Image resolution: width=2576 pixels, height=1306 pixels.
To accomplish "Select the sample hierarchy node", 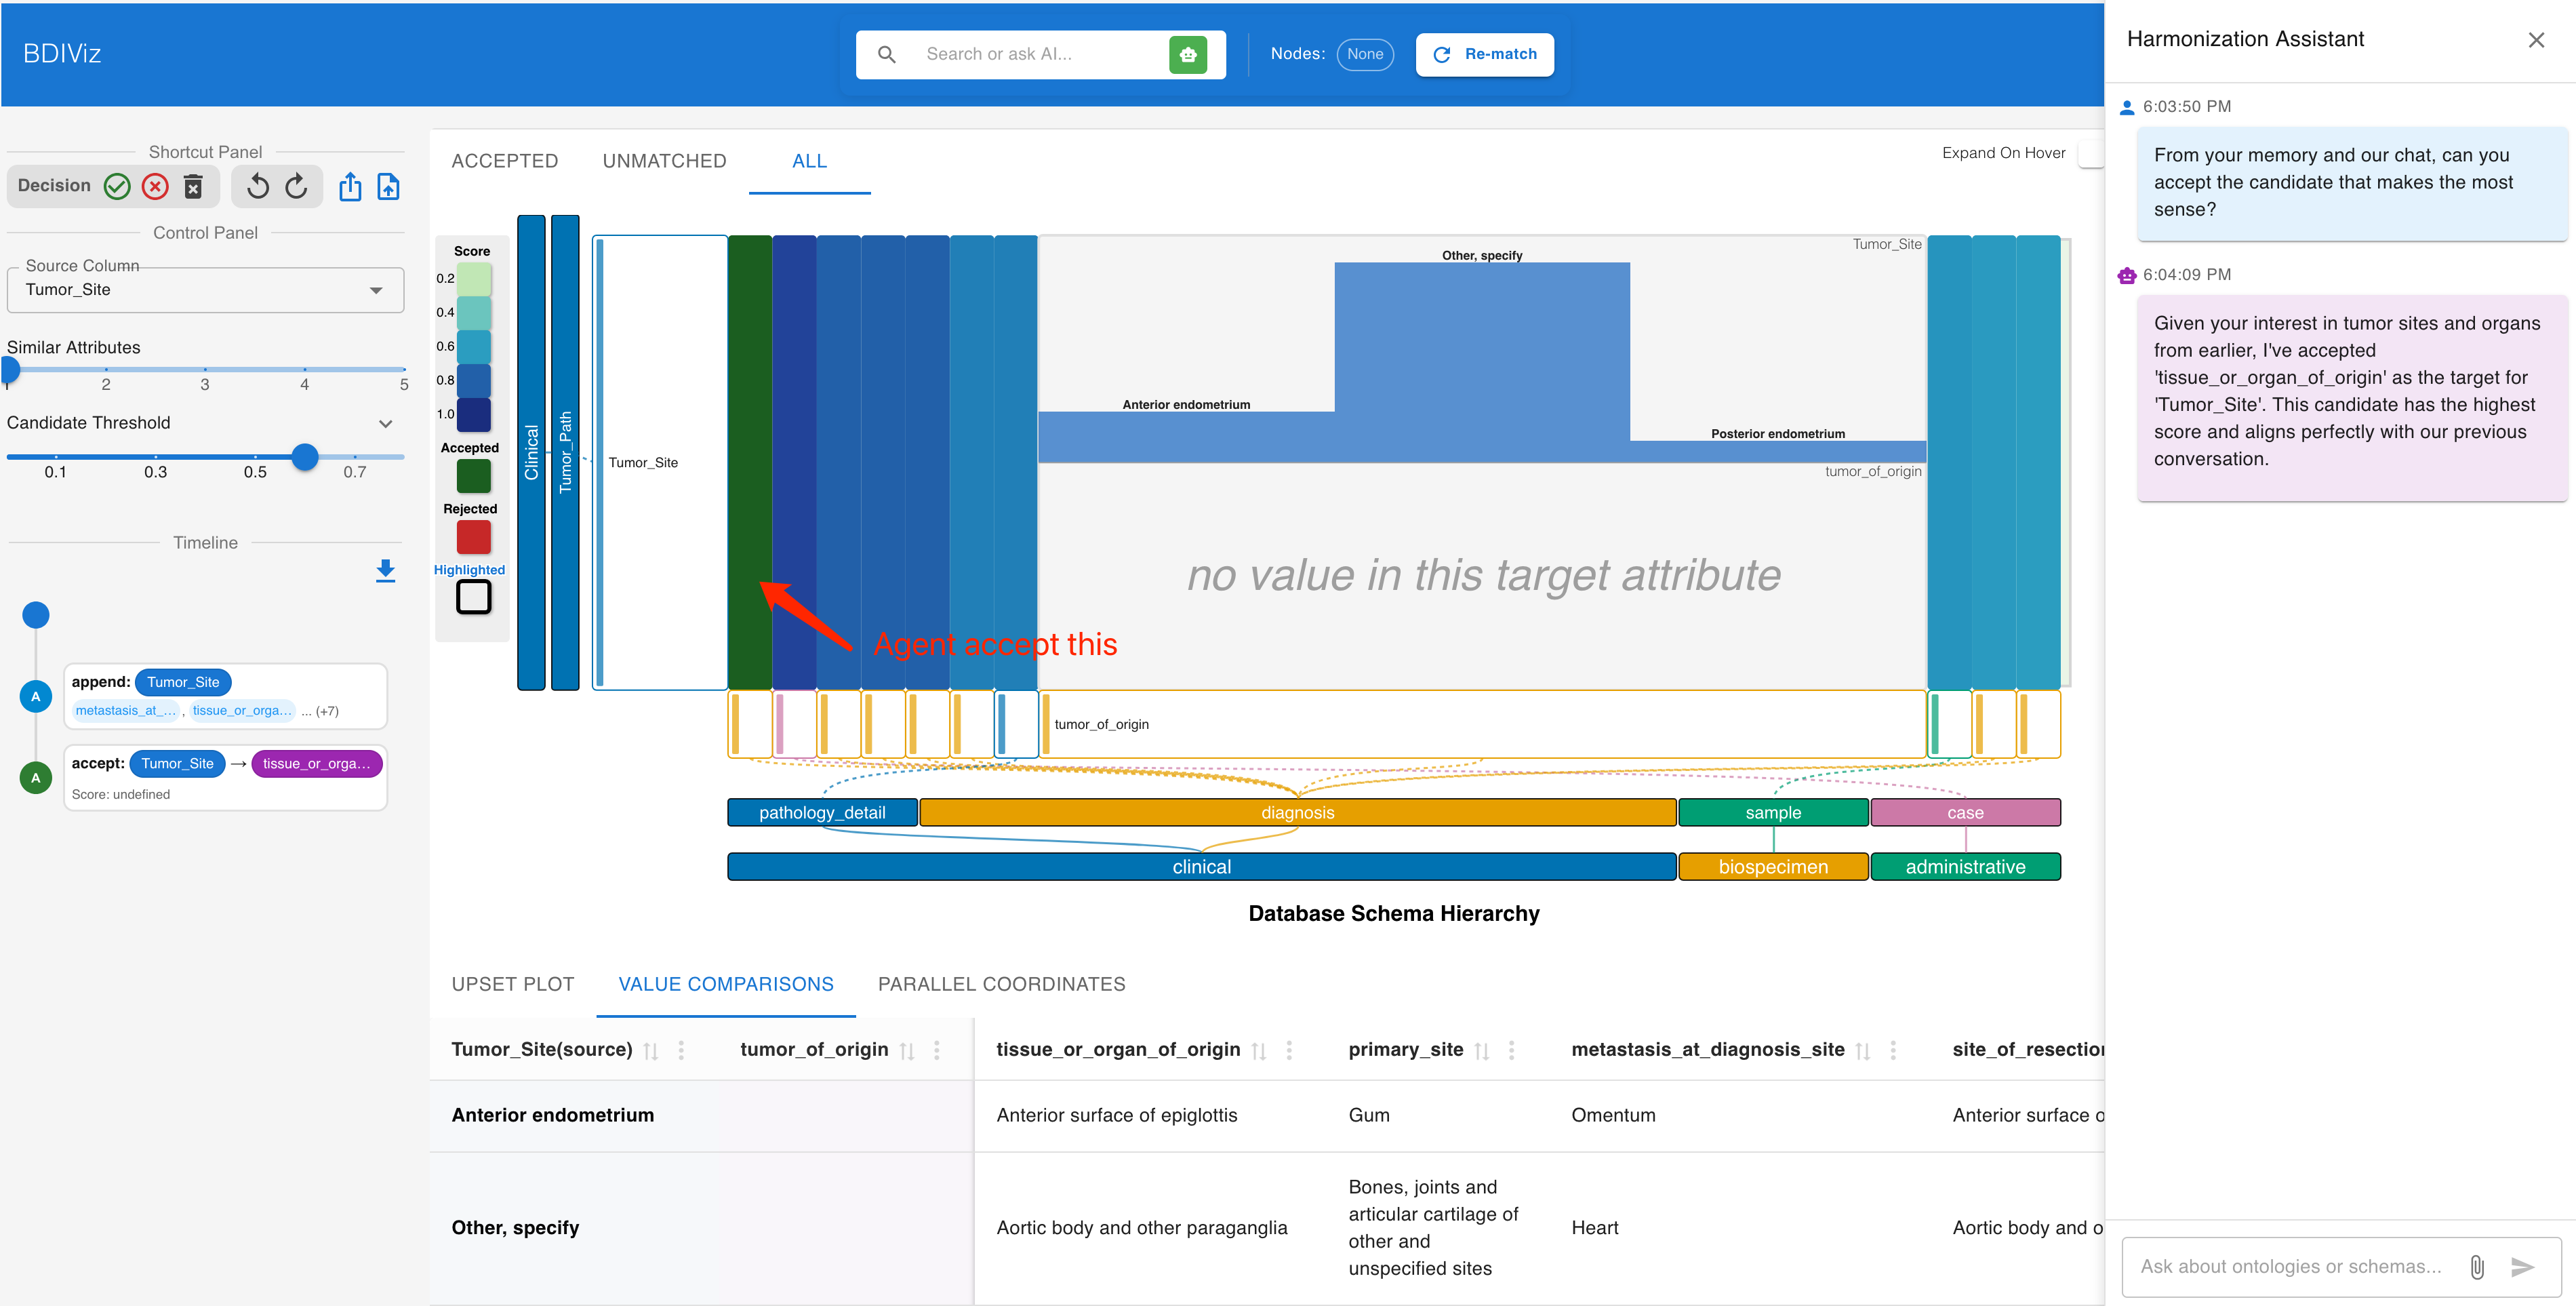I will [x=1773, y=812].
